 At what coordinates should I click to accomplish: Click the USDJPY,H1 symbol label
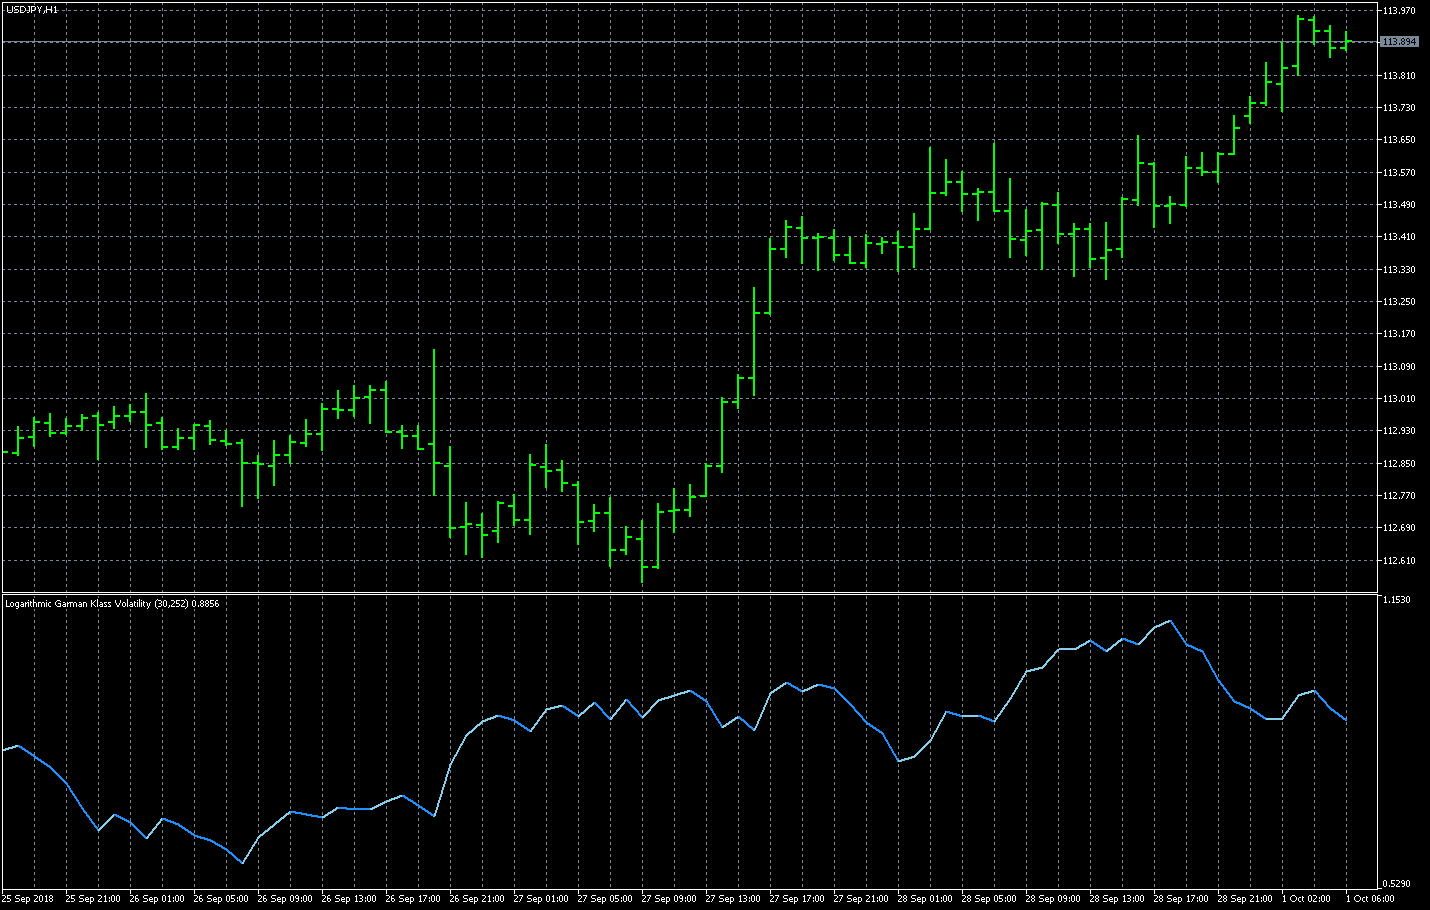[x=31, y=9]
